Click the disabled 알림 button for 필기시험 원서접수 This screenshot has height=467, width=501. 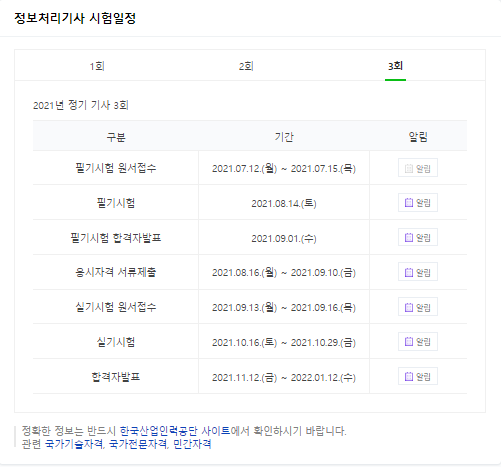[418, 168]
